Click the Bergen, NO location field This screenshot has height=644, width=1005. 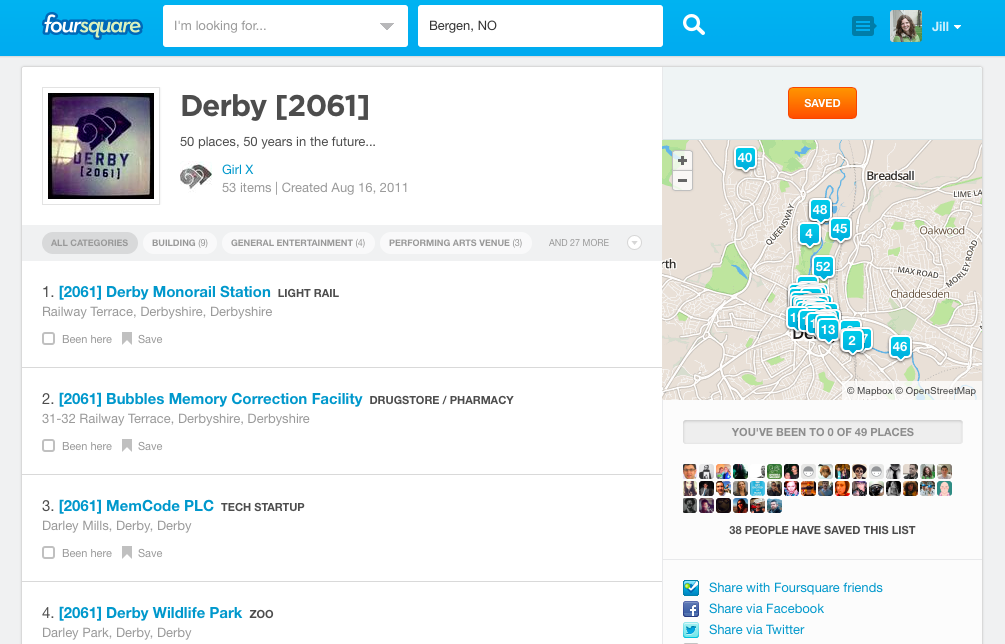click(540, 26)
